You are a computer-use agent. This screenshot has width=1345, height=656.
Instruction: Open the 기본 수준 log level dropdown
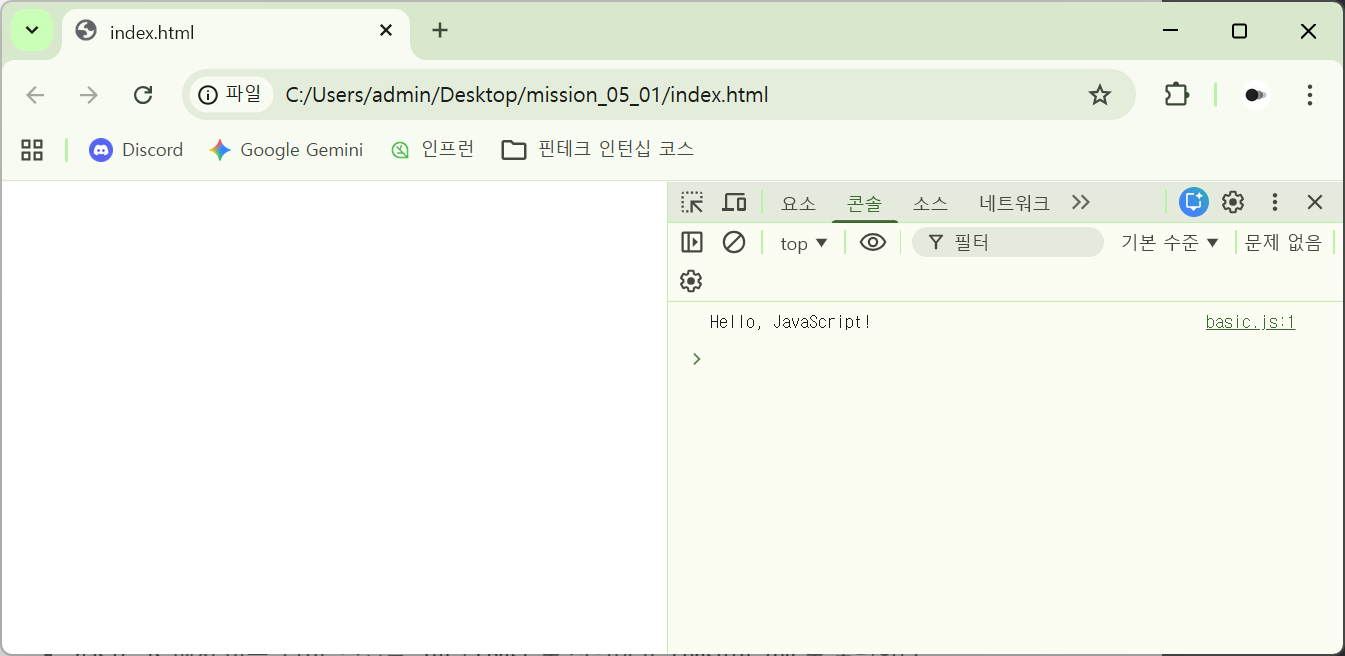[1170, 243]
